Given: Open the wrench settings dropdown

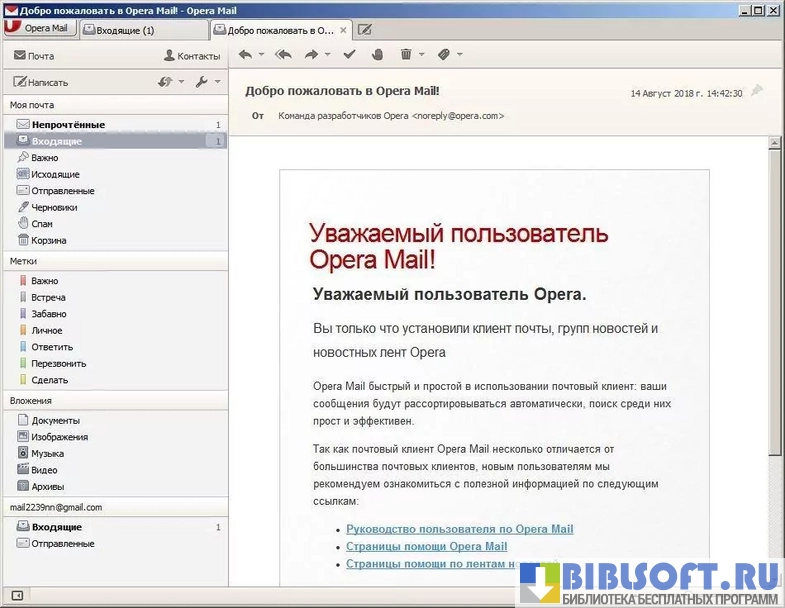Looking at the screenshot, I should click(x=207, y=82).
